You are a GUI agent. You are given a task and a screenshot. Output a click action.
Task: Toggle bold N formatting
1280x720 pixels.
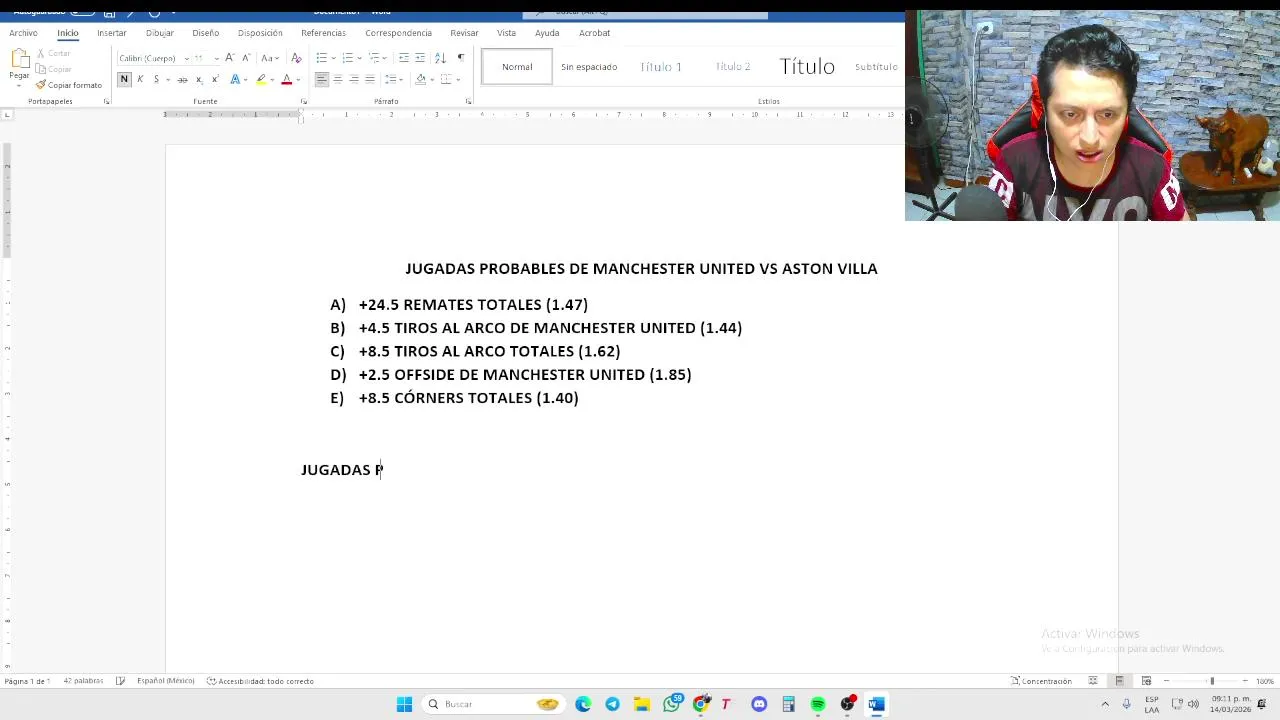coord(124,79)
